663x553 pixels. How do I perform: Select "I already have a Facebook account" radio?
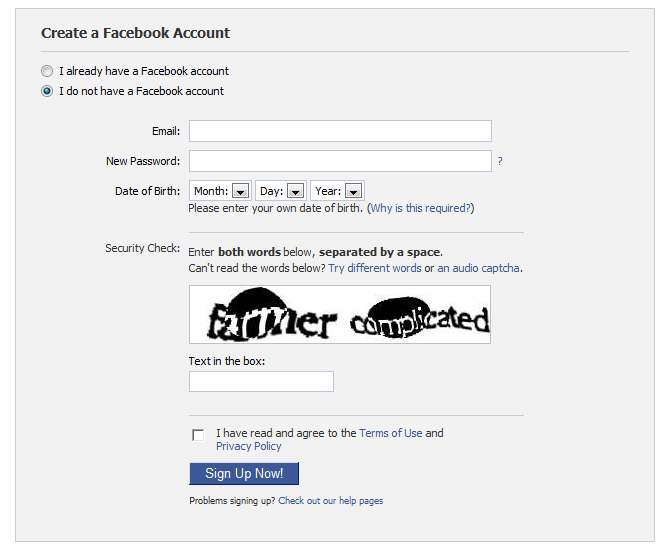point(47,71)
